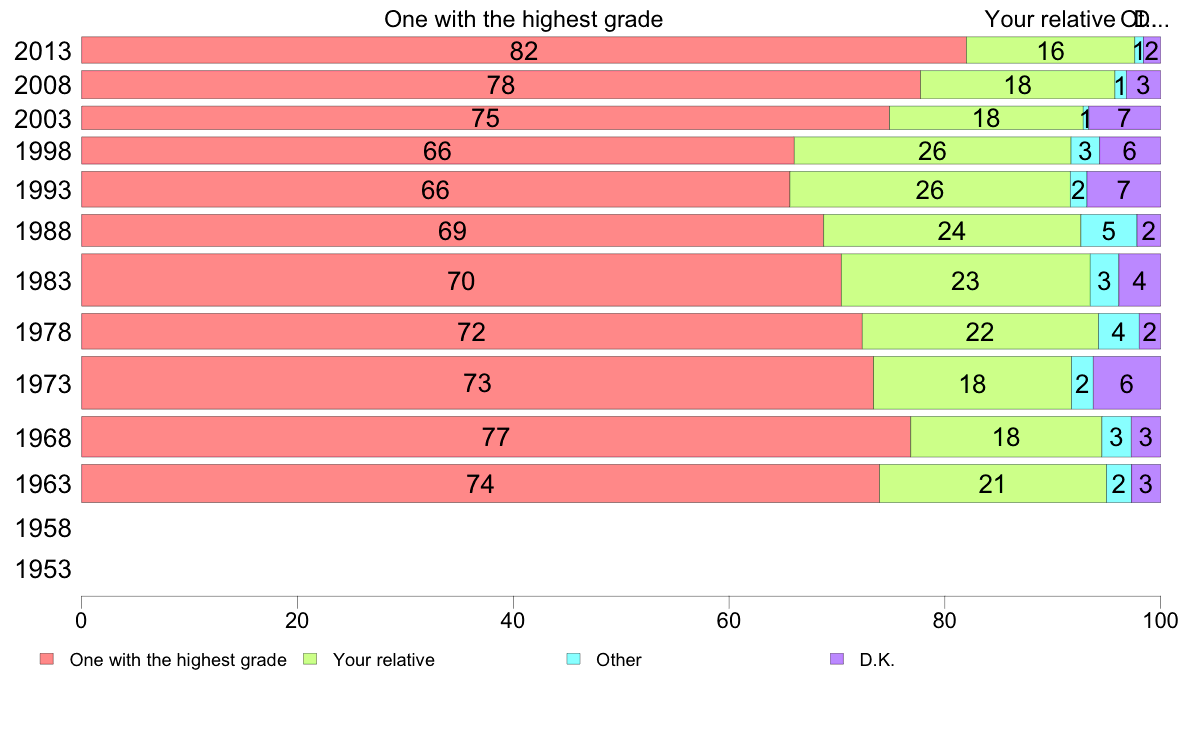Click the green Your relative legend swatch
This screenshot has width=1188, height=736.
pos(310,659)
